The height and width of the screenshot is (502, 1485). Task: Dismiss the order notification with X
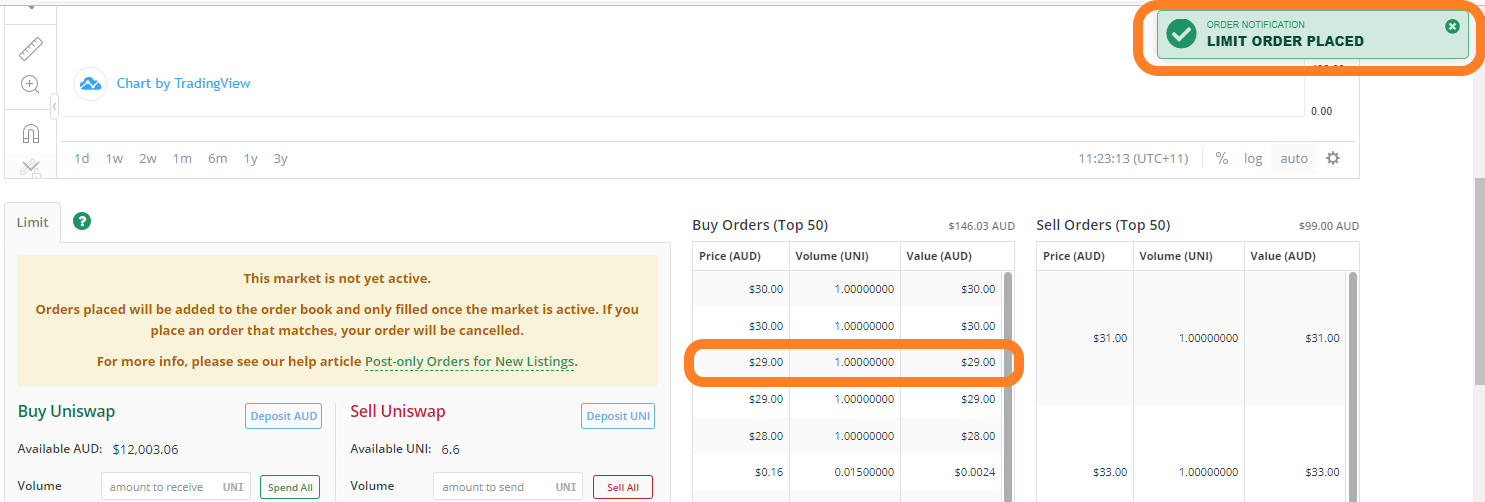1452,26
